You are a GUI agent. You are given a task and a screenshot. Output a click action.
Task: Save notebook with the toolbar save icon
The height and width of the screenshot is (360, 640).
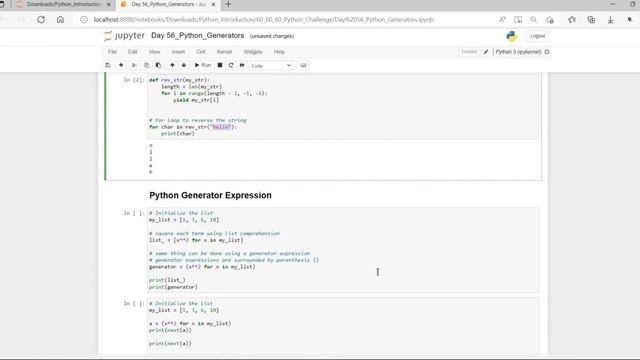tap(108, 65)
